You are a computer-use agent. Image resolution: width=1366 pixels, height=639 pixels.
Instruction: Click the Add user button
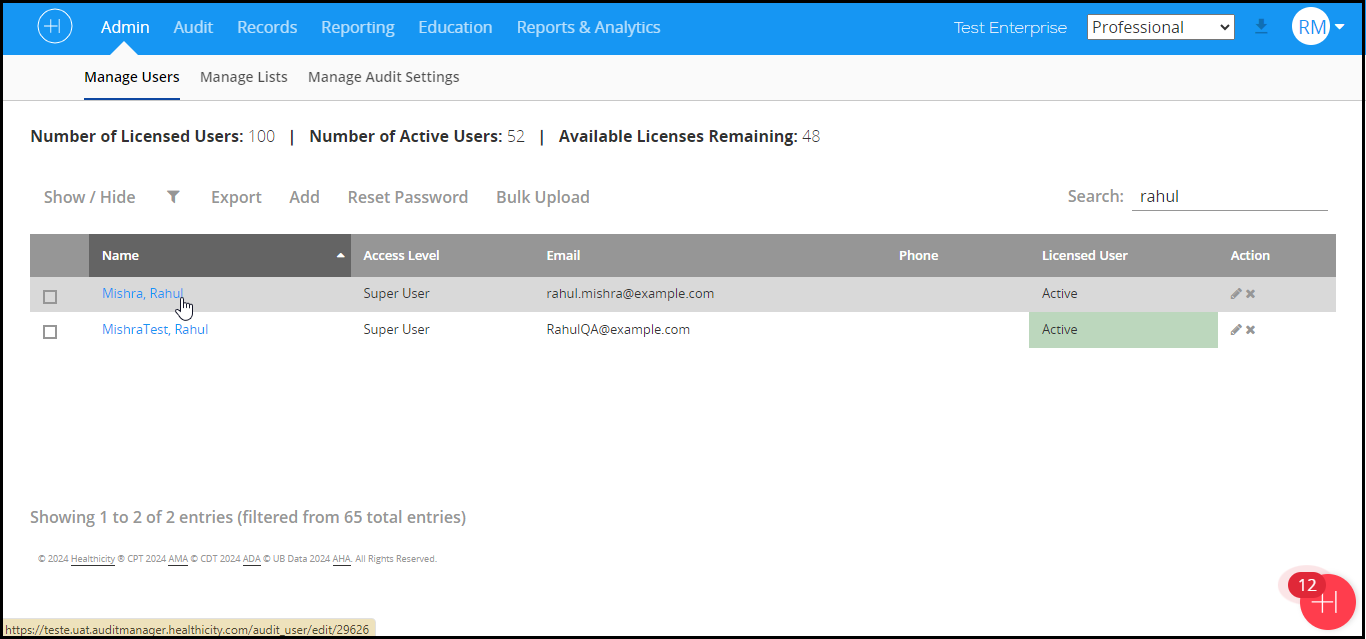(304, 197)
